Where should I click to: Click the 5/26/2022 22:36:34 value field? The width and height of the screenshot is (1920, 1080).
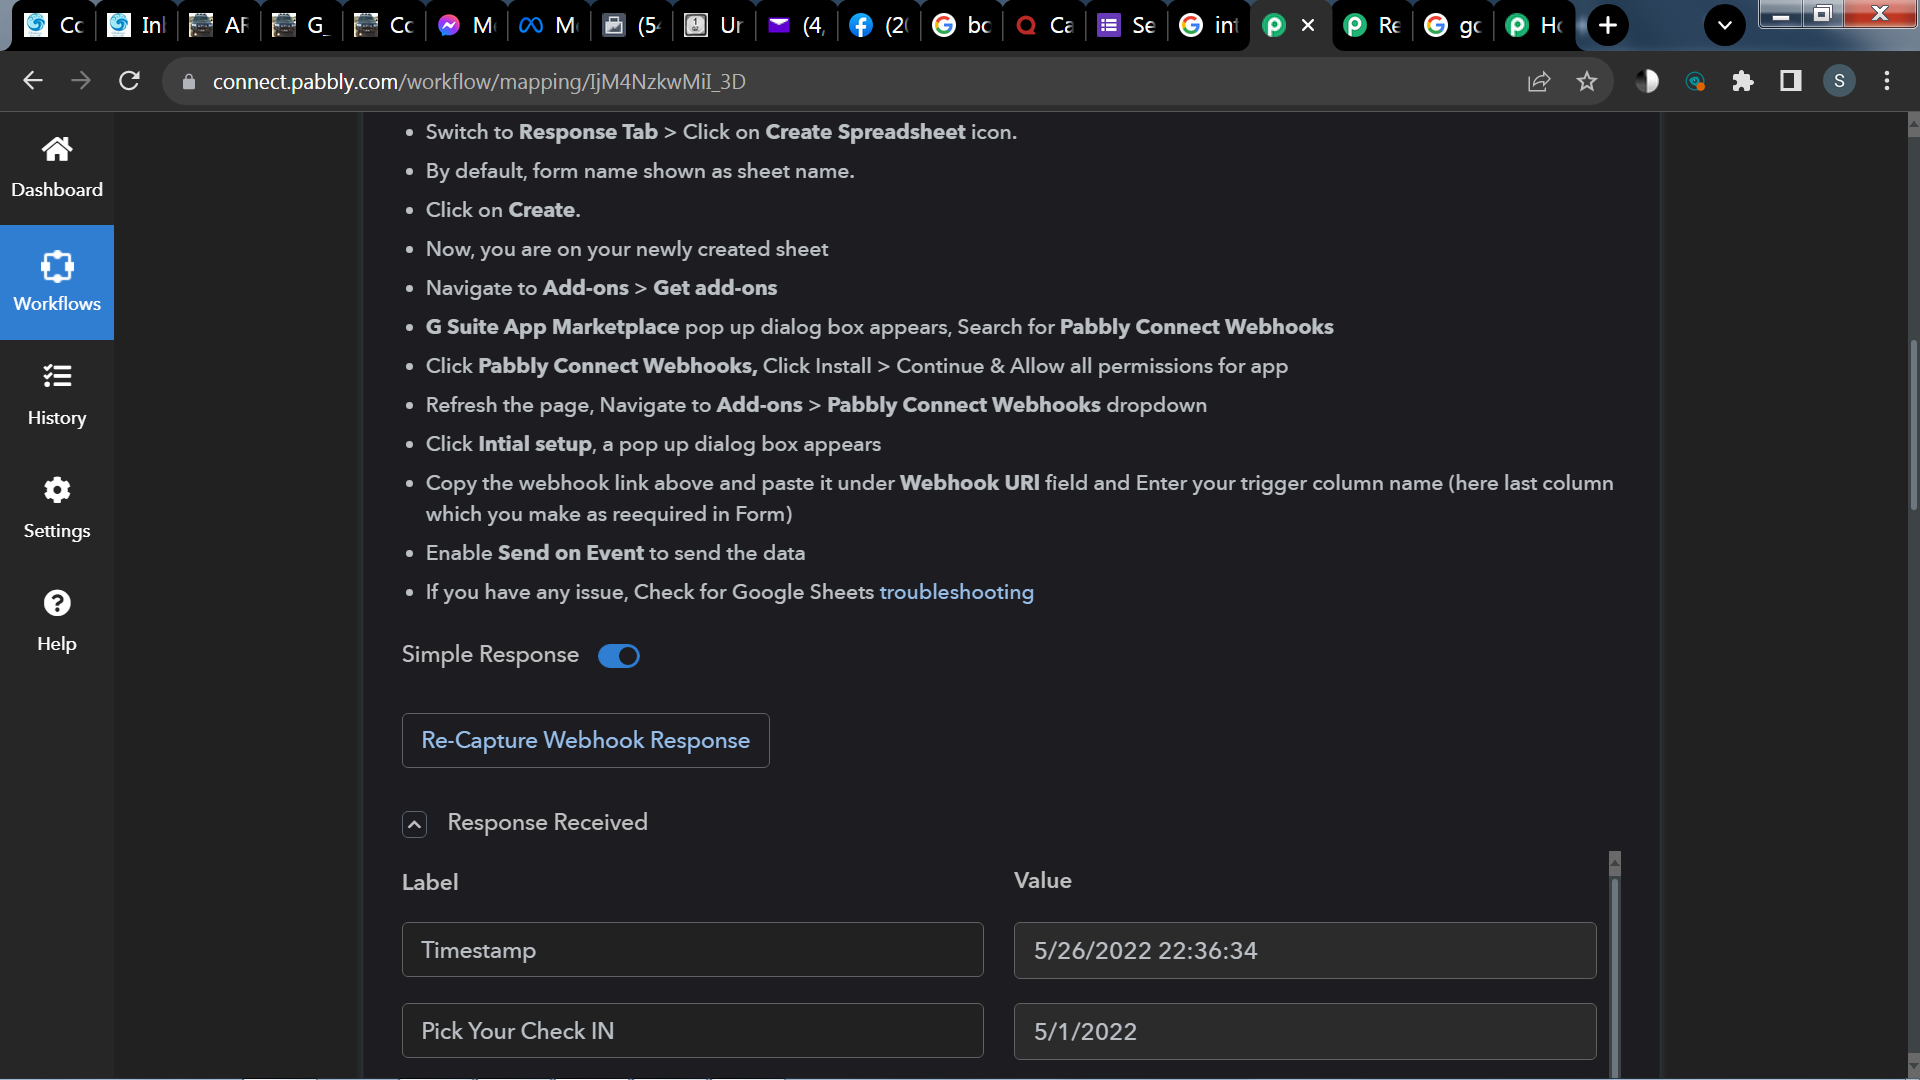pos(1305,950)
